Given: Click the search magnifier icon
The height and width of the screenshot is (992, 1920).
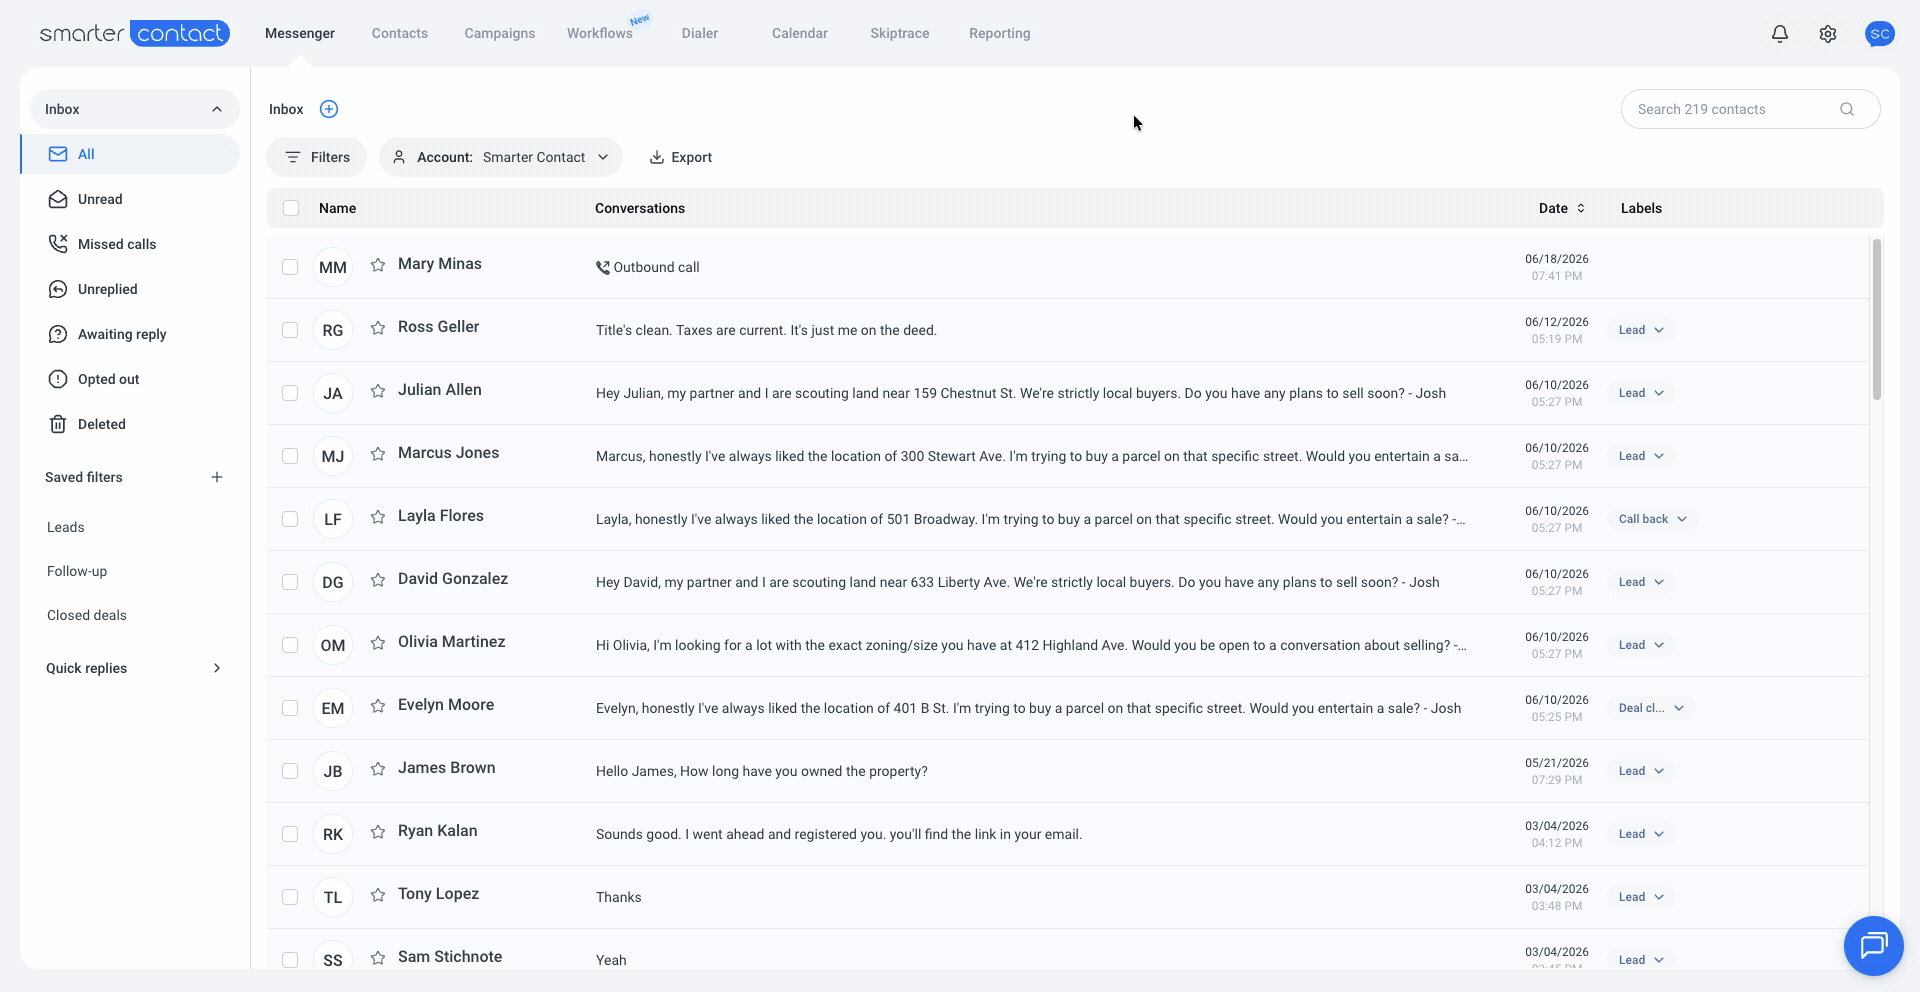Looking at the screenshot, I should pos(1847,109).
